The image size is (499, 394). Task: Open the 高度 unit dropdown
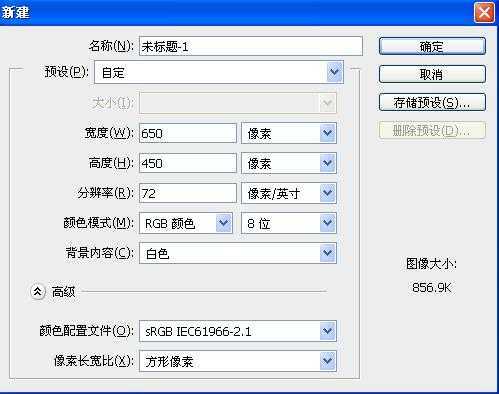pyautogui.click(x=289, y=163)
